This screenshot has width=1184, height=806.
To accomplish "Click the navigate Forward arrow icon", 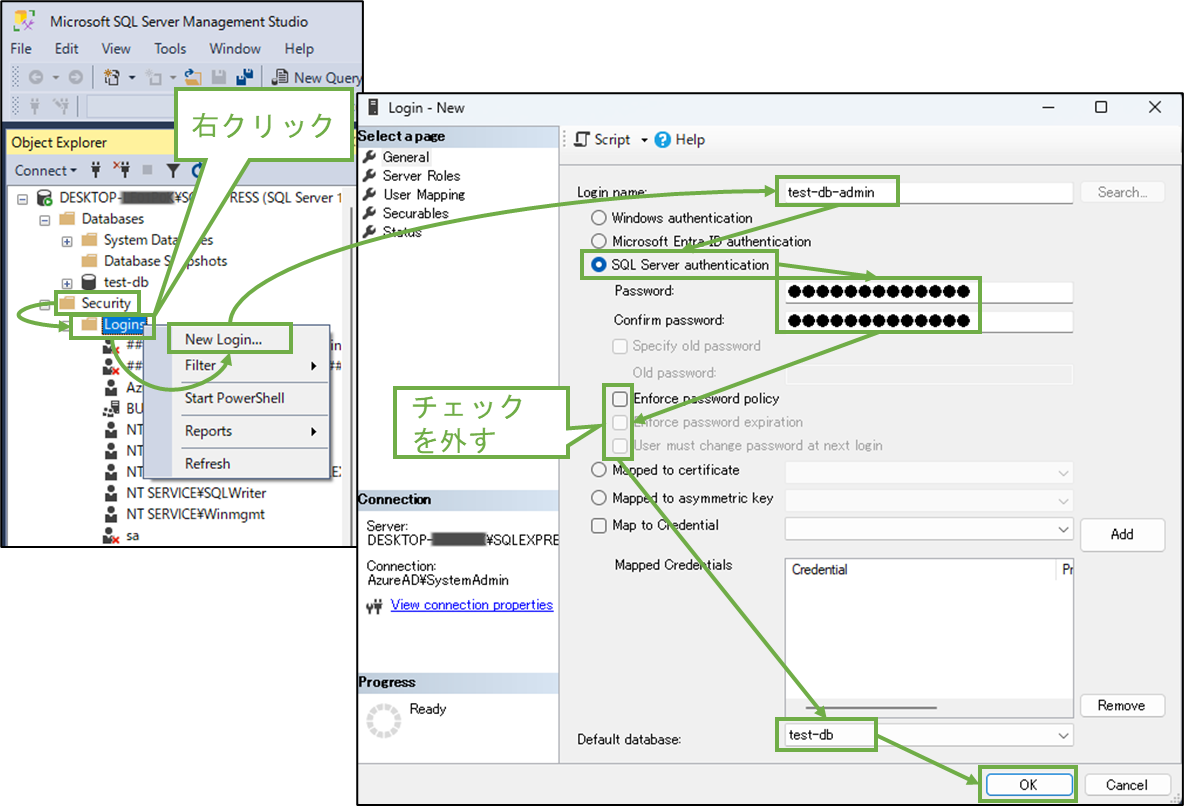I will [76, 77].
